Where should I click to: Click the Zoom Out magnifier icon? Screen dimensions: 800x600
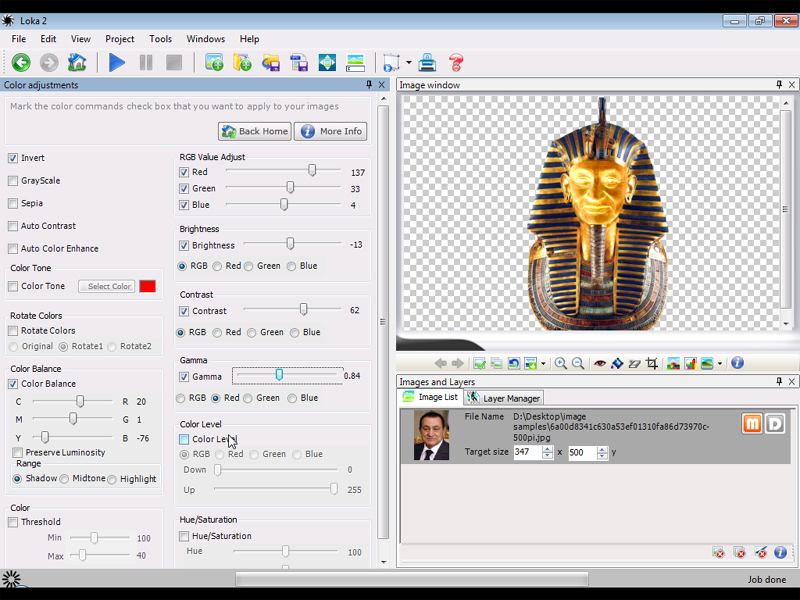point(578,363)
